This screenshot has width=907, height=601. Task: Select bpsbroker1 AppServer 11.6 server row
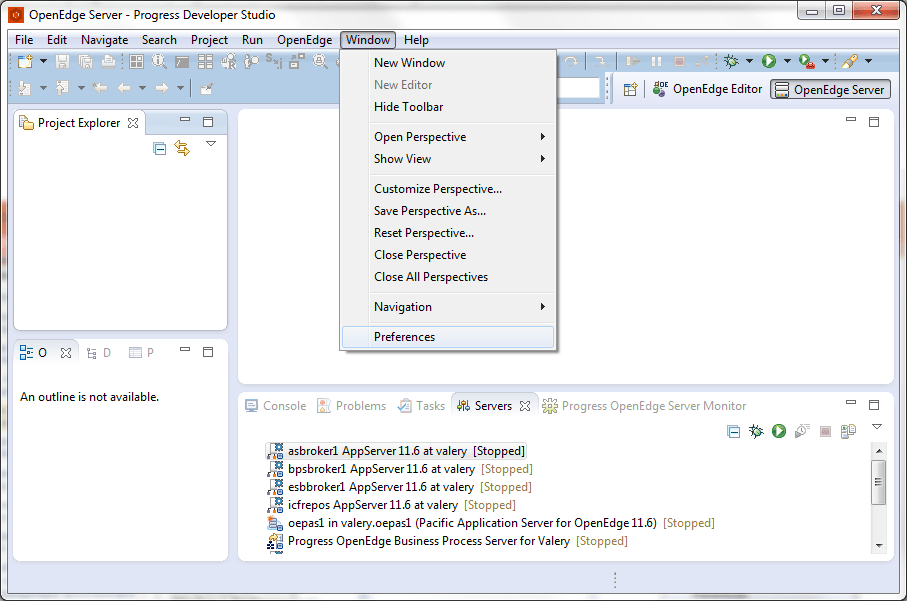point(400,469)
